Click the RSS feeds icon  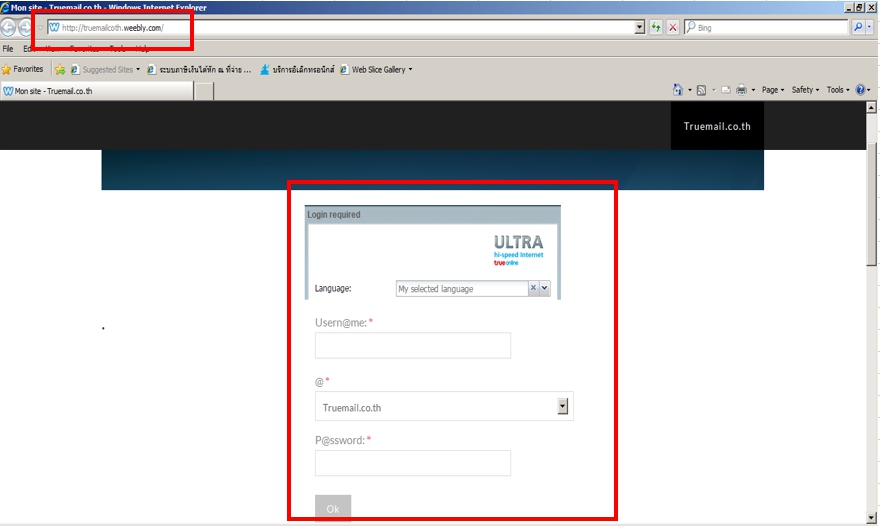point(701,90)
